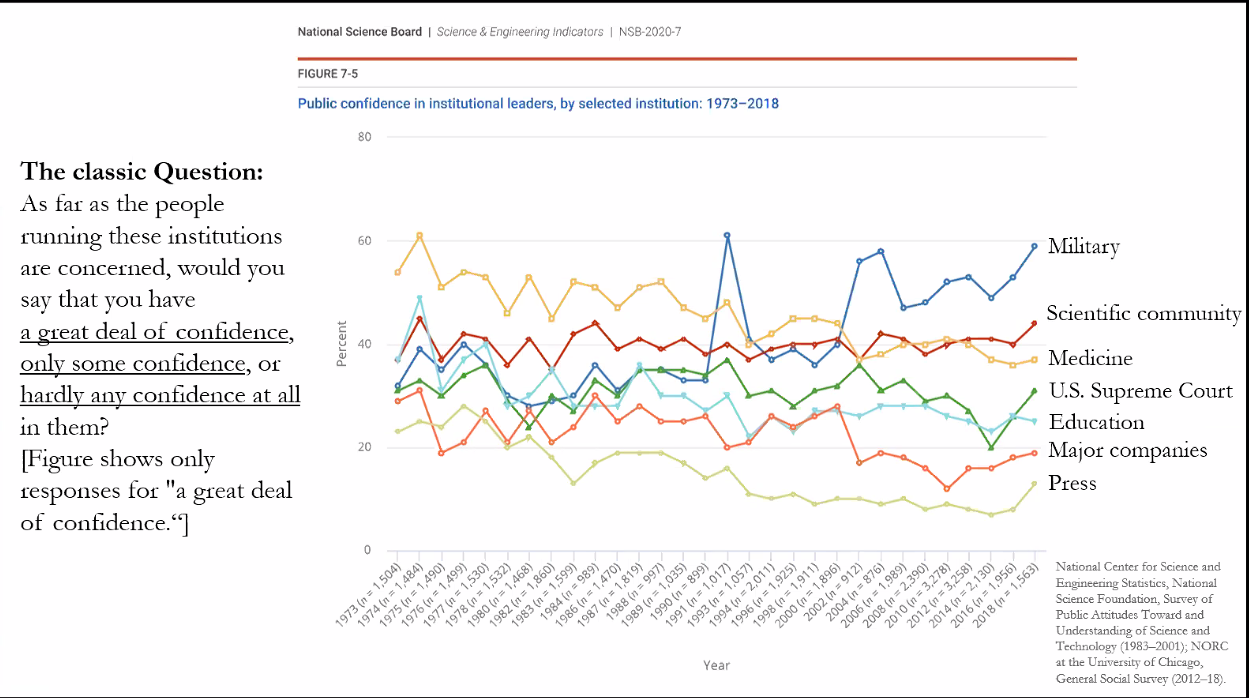
Task: Select the Scientific community series label
Action: [1143, 313]
